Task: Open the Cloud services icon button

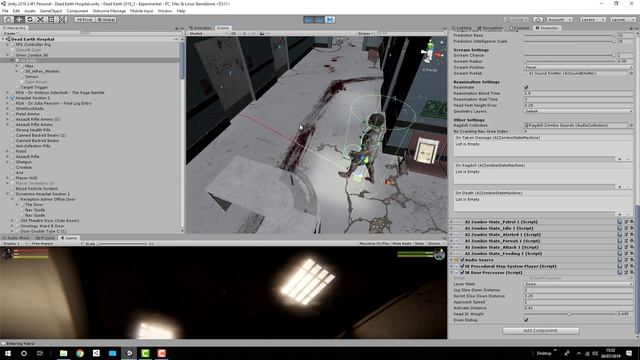Action: [x=538, y=20]
